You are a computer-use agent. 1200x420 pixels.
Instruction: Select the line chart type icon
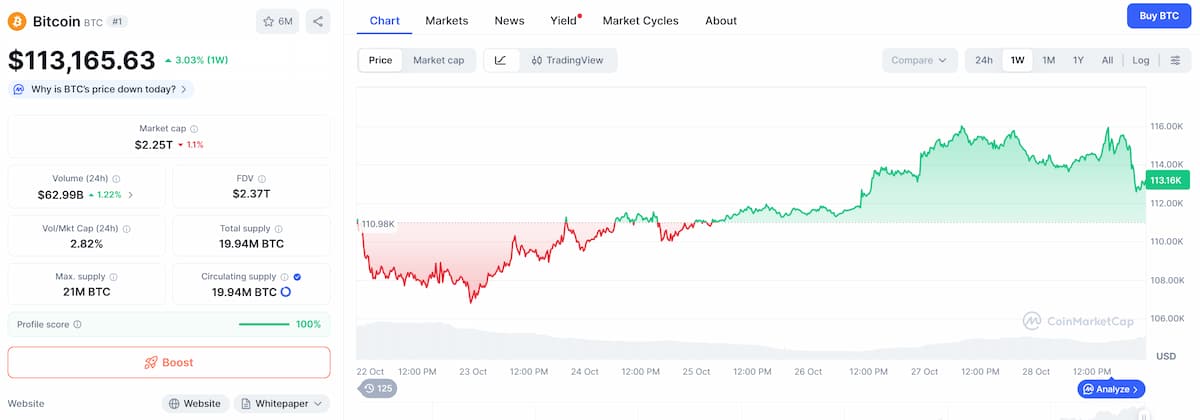coord(500,60)
